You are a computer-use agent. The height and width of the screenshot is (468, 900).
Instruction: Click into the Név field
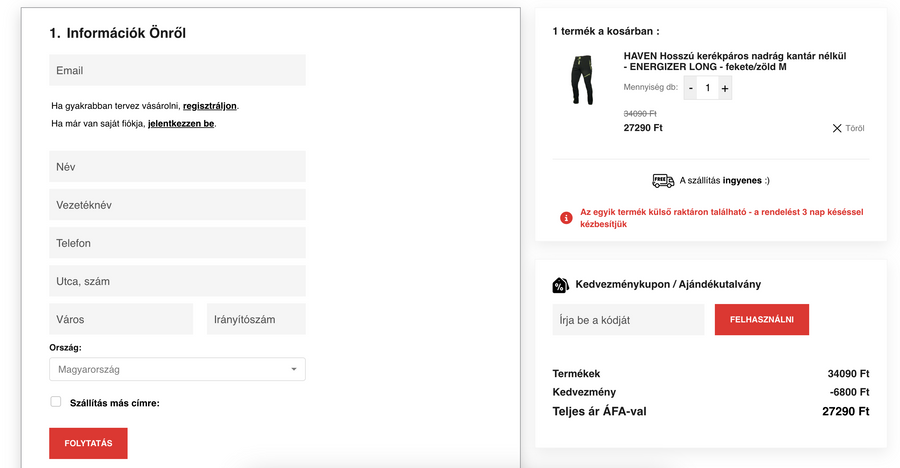[177, 167]
